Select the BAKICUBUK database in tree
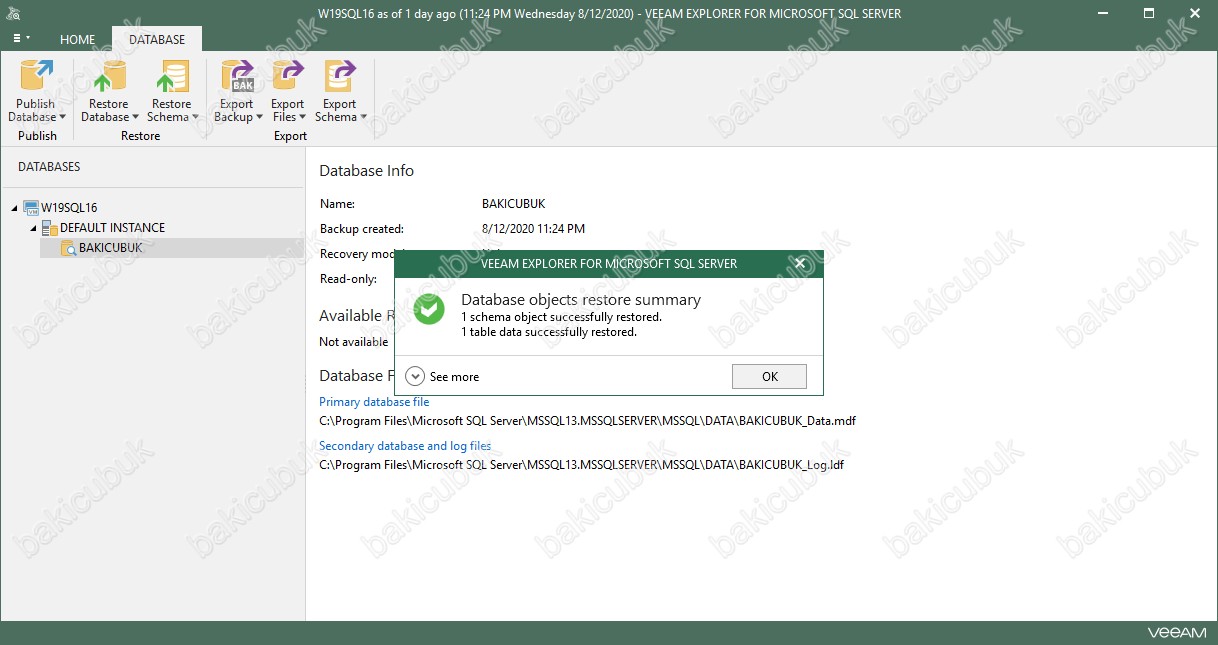The height and width of the screenshot is (645, 1218). click(x=110, y=248)
